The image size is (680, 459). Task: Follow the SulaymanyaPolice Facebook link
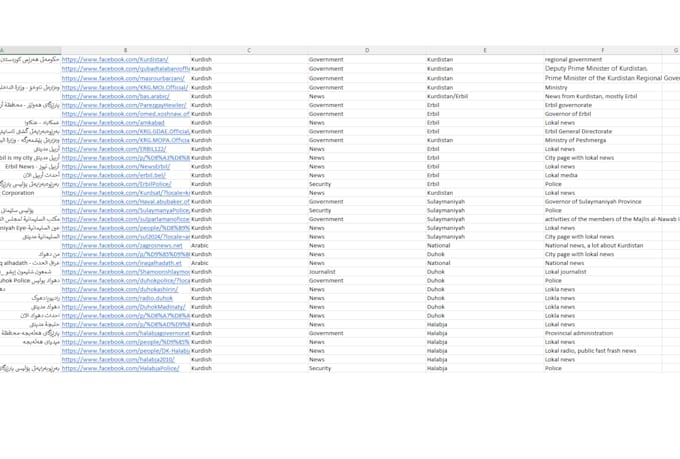(126, 210)
